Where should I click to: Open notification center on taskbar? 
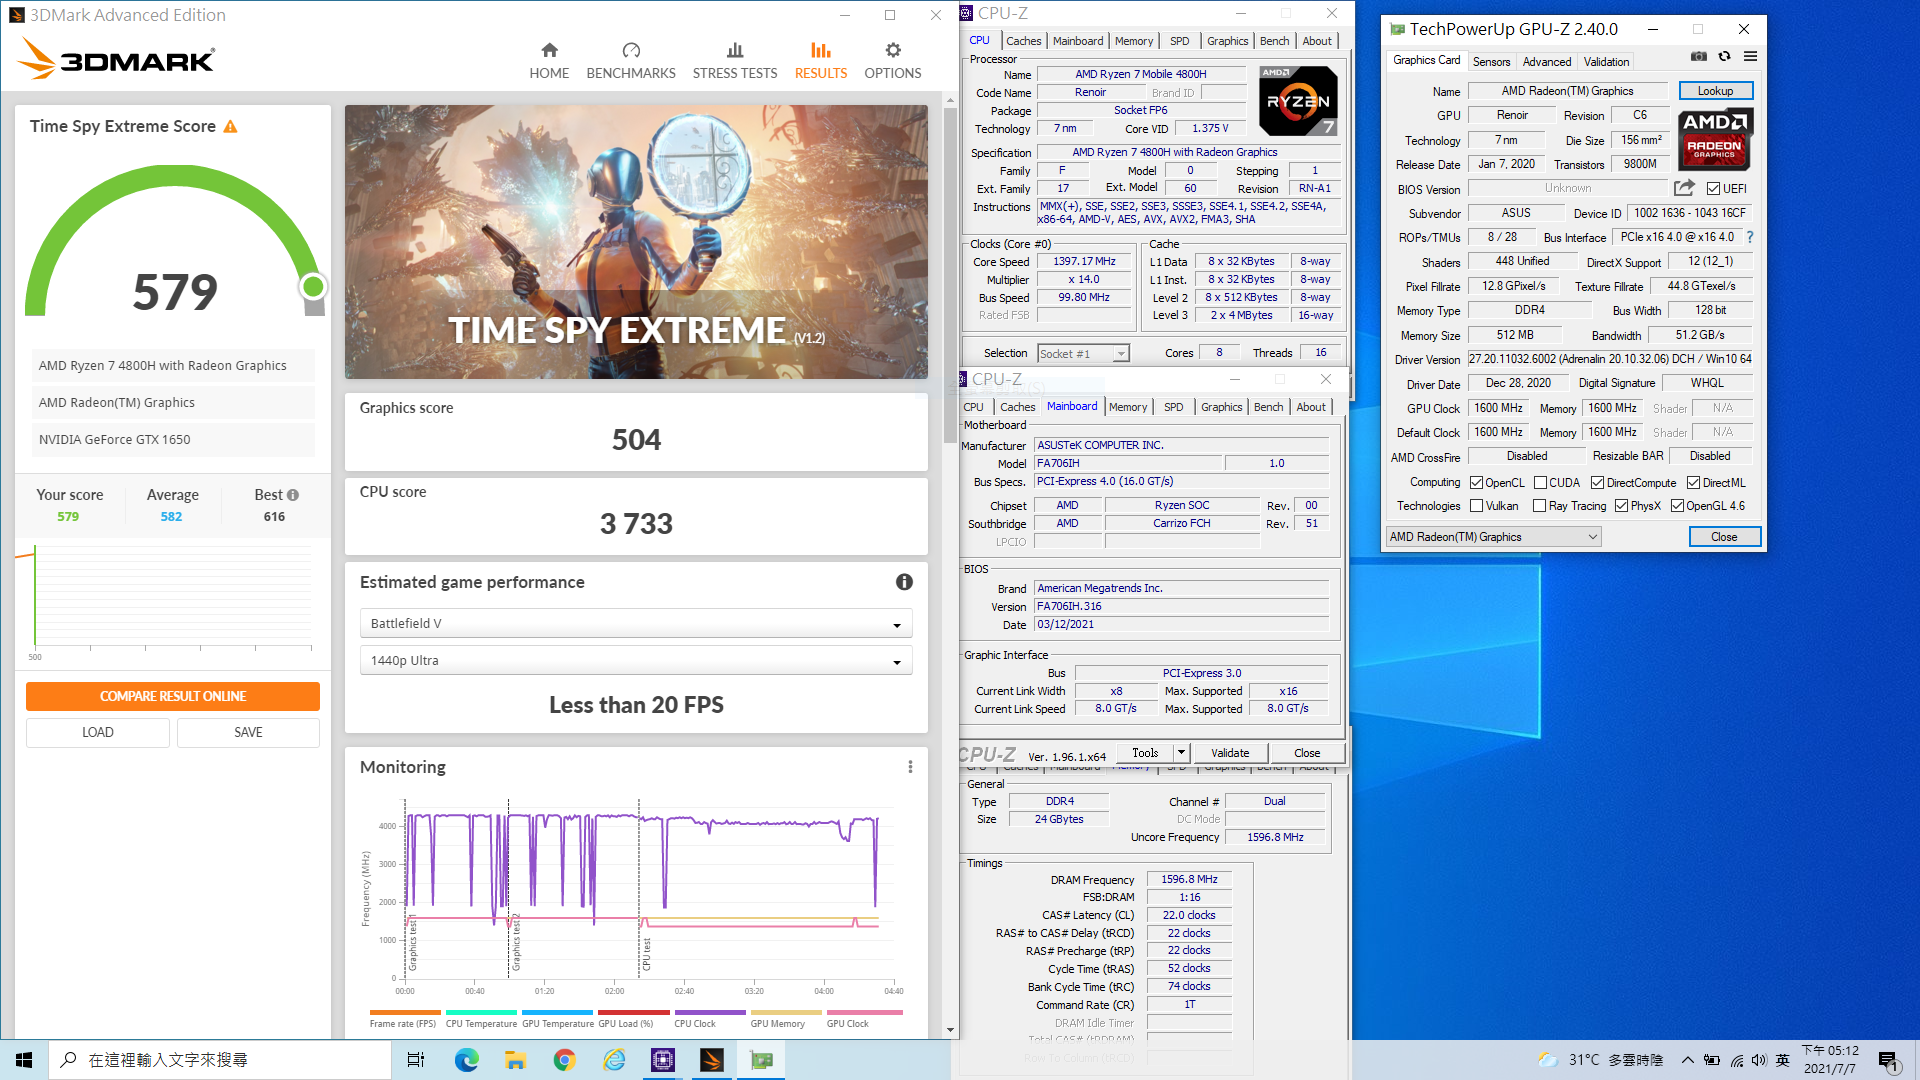(x=1888, y=1060)
